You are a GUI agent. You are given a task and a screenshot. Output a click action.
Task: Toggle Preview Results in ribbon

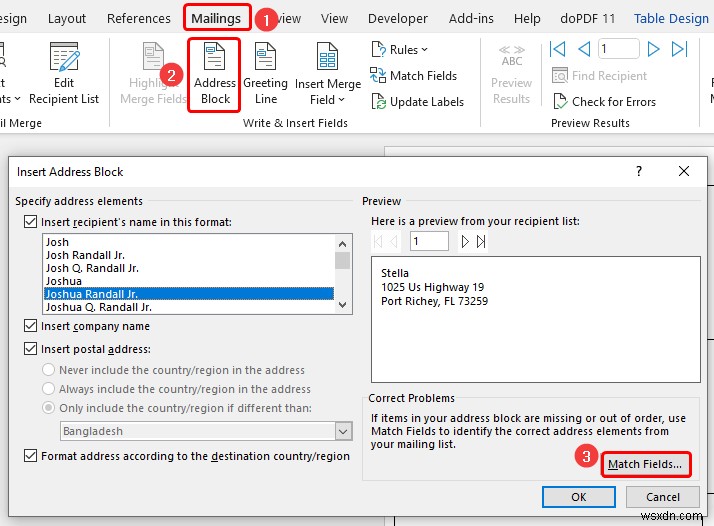pos(511,75)
